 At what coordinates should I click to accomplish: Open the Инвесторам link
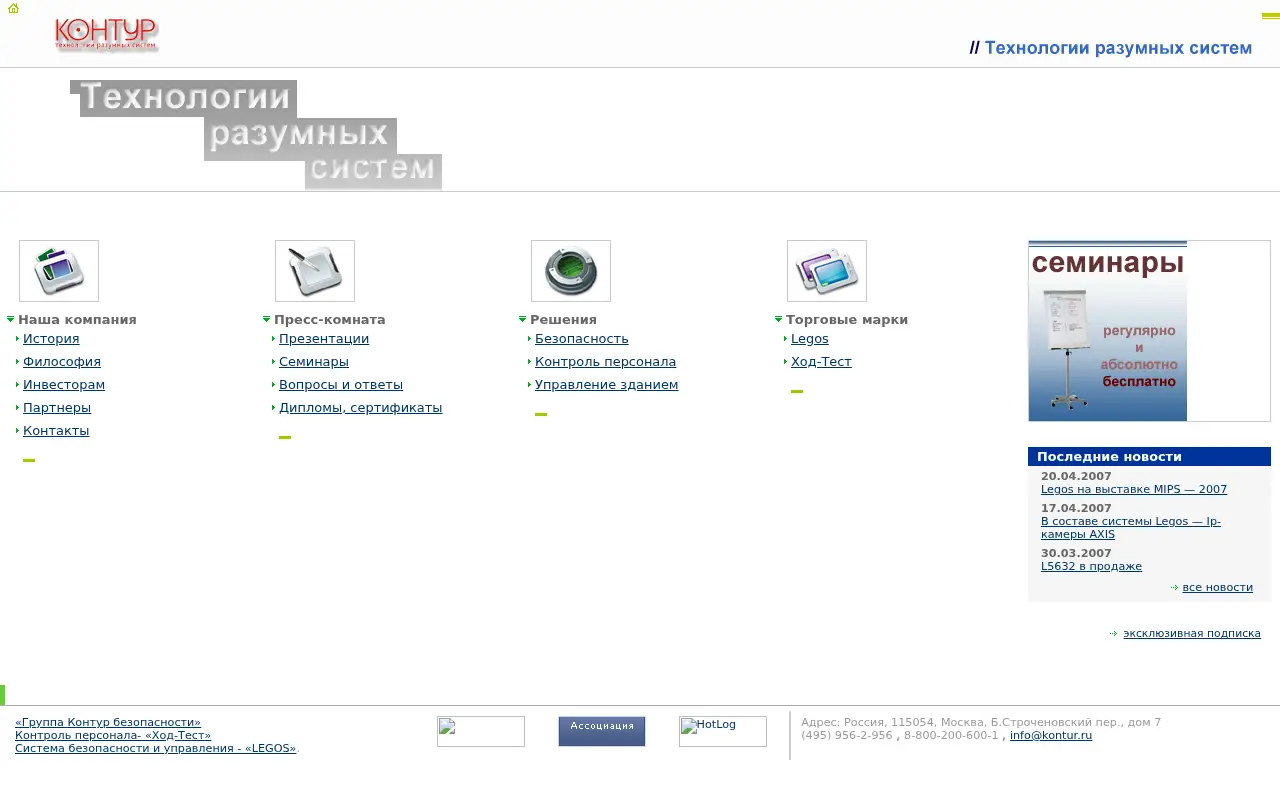point(64,385)
